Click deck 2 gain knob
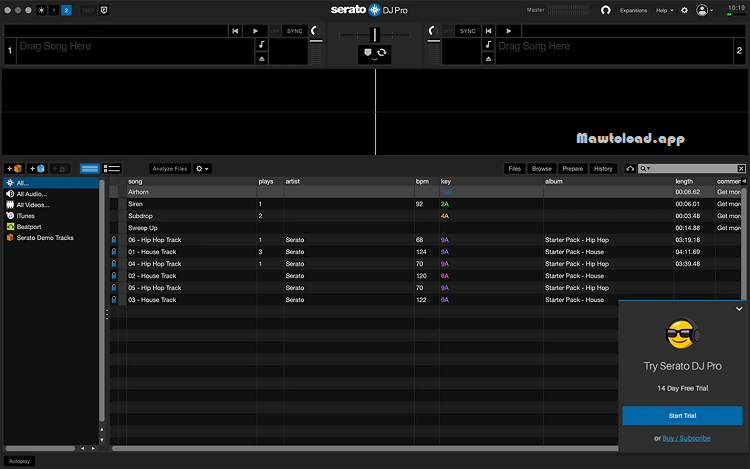 [x=433, y=31]
